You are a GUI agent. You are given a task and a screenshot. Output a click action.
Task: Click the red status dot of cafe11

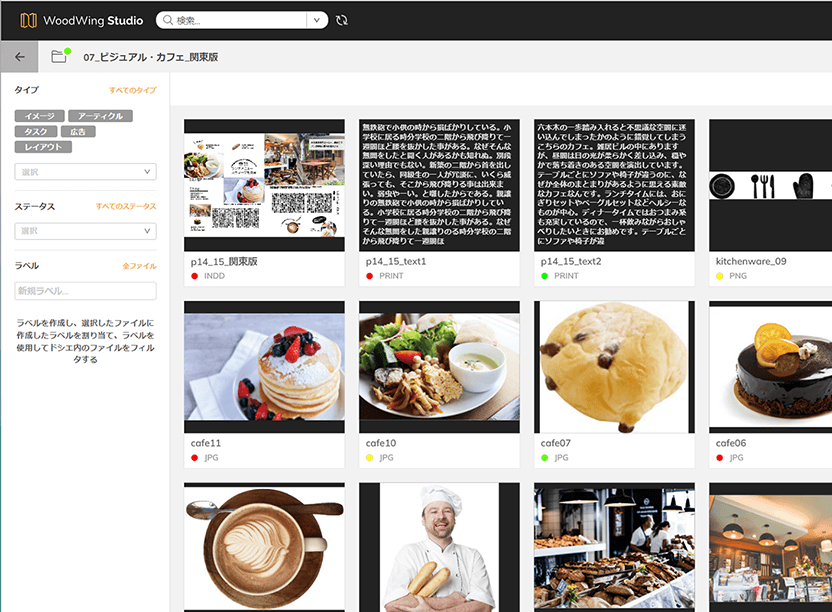click(195, 458)
